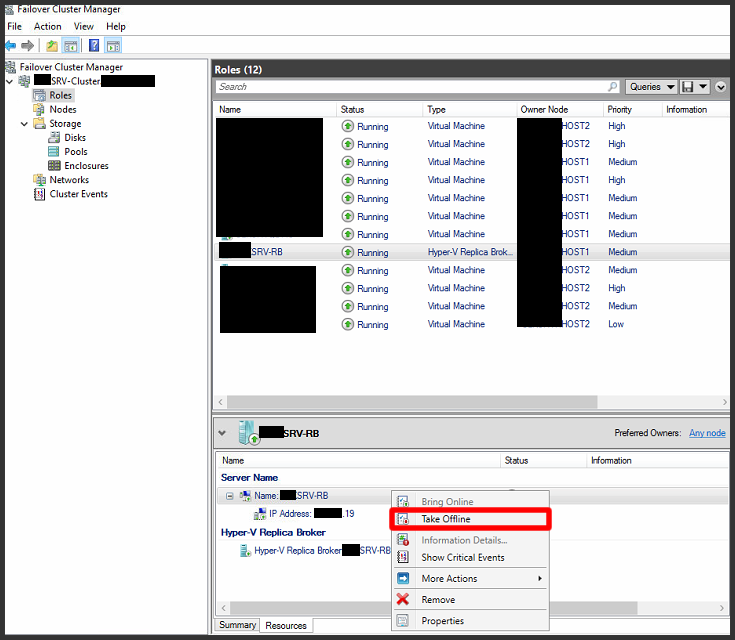This screenshot has width=735, height=640.
Task: Click details pane scroll right arrow
Action: coord(721,608)
